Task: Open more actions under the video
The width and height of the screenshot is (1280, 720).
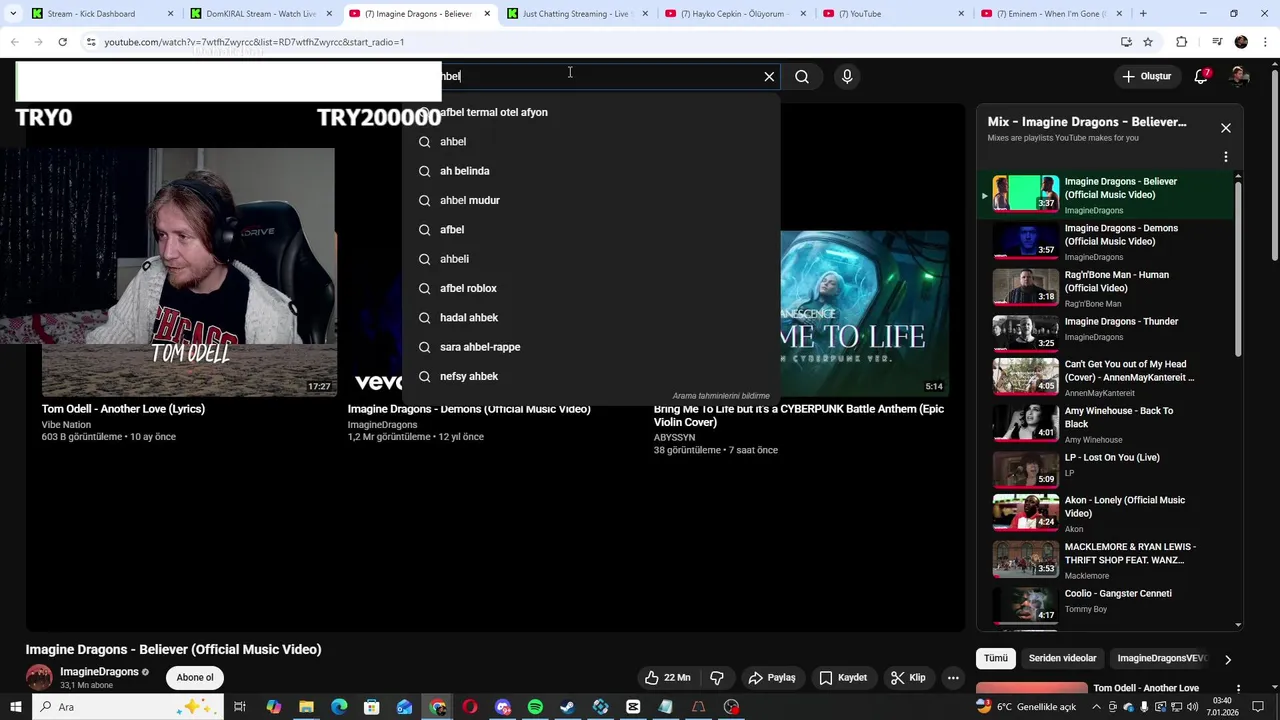Action: click(953, 677)
